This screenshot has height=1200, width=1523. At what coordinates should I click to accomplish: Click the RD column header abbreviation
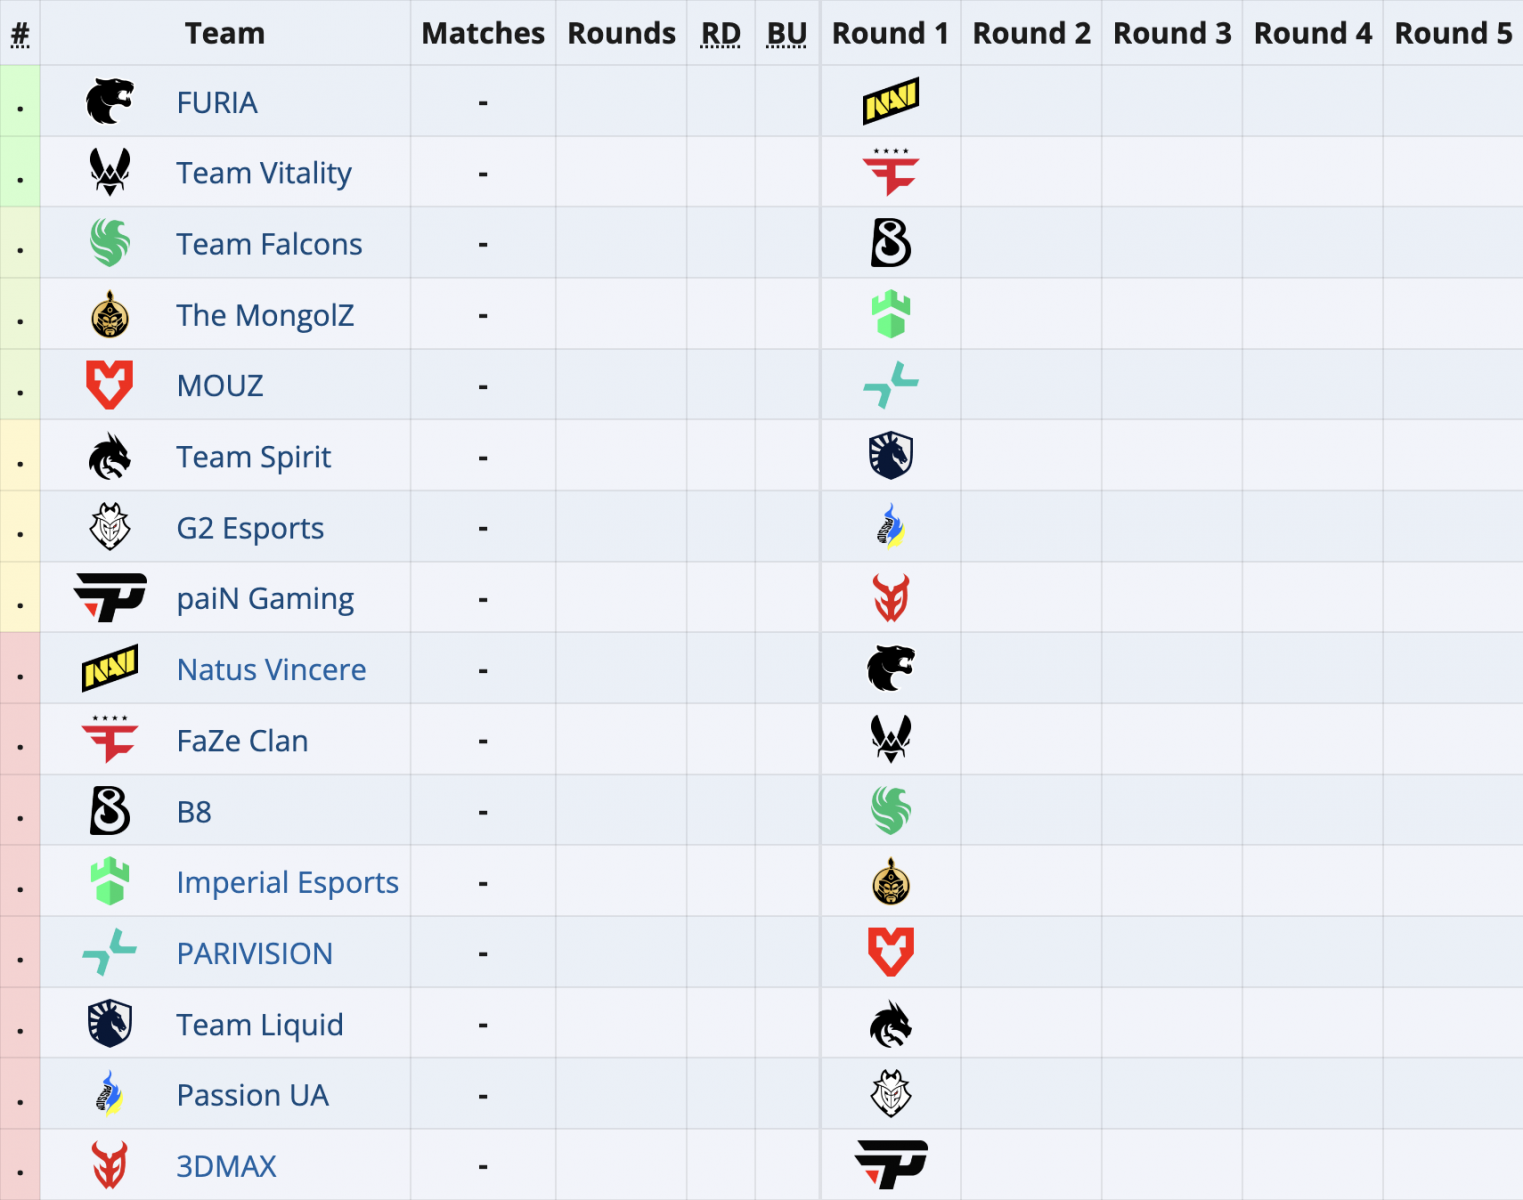(720, 33)
